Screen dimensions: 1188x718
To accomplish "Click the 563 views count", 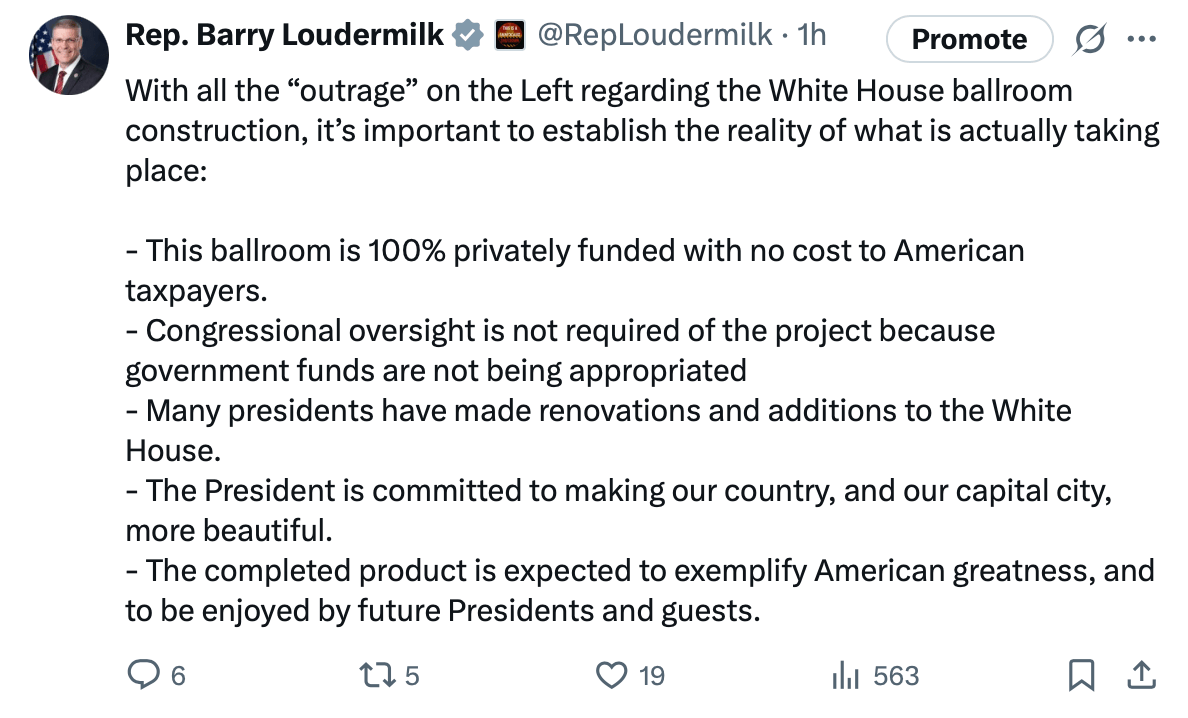I will (x=895, y=677).
